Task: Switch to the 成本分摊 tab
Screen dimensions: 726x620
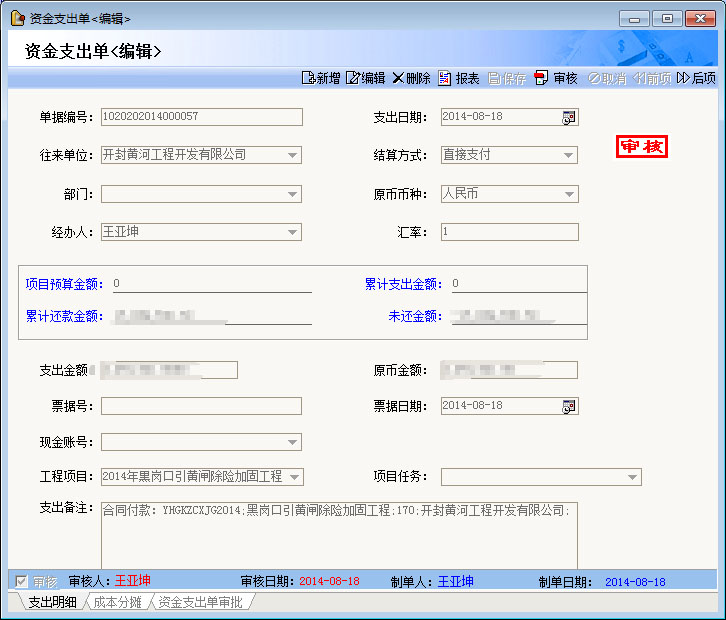Action: 118,602
